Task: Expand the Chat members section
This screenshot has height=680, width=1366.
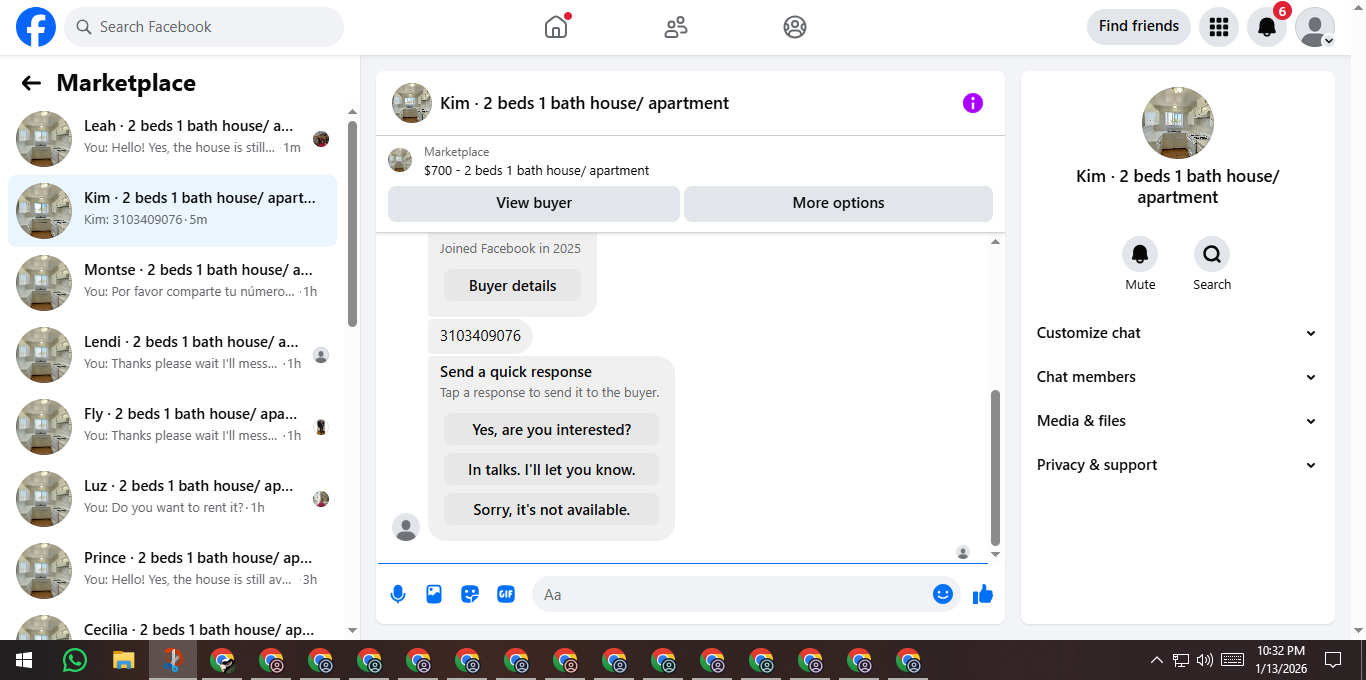Action: pyautogui.click(x=1177, y=377)
